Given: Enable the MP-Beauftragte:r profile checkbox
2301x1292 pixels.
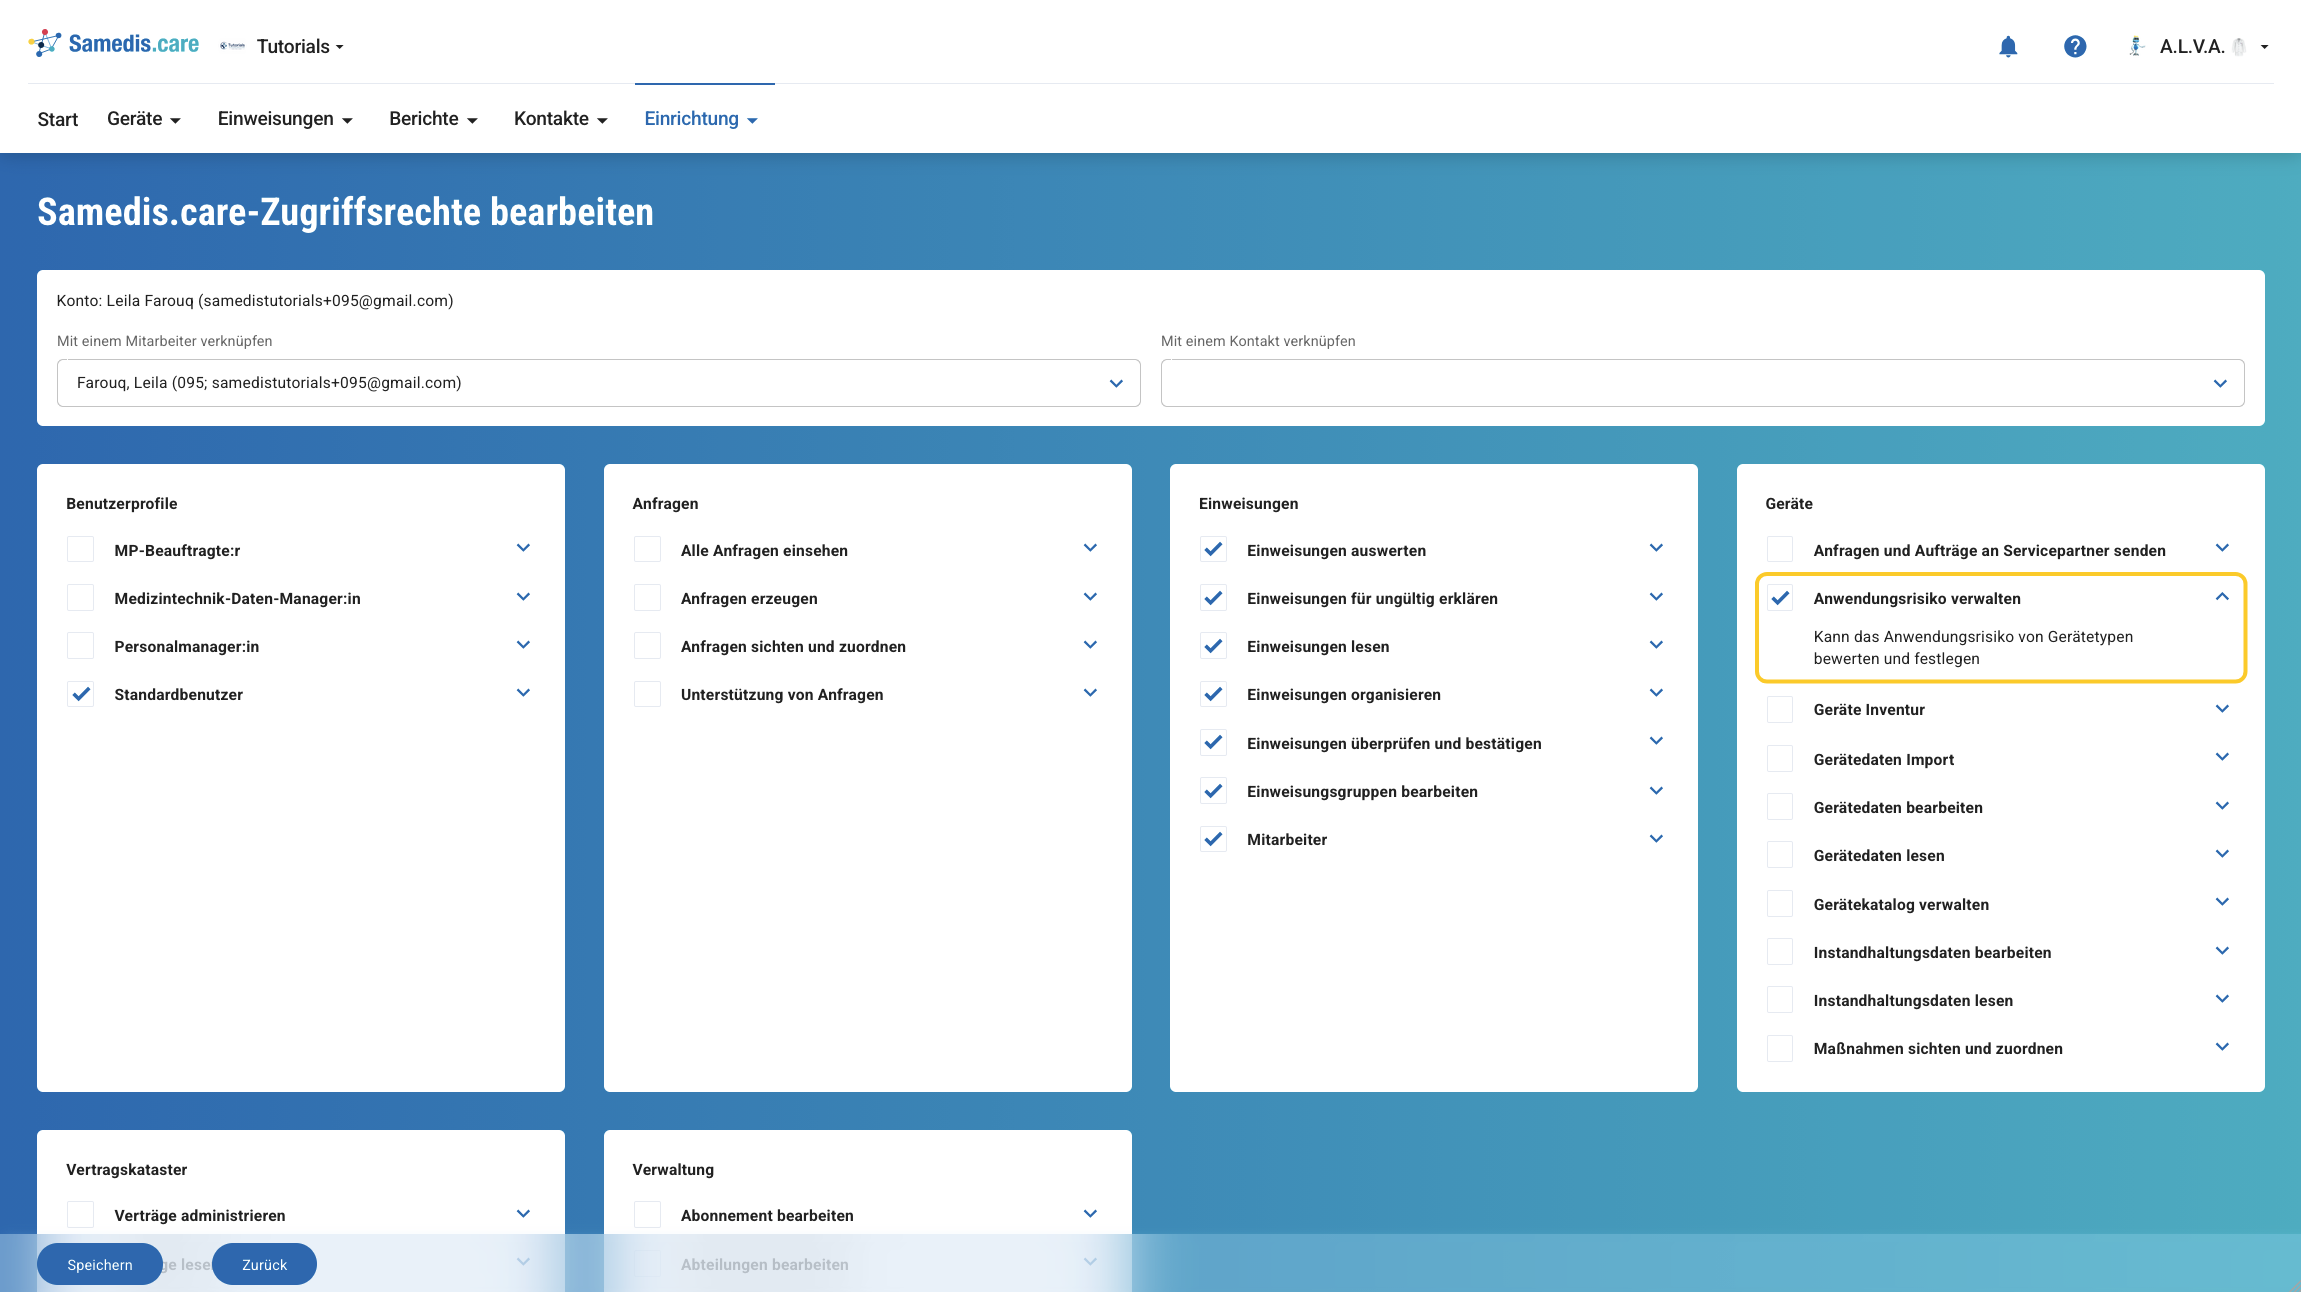Looking at the screenshot, I should 81,550.
